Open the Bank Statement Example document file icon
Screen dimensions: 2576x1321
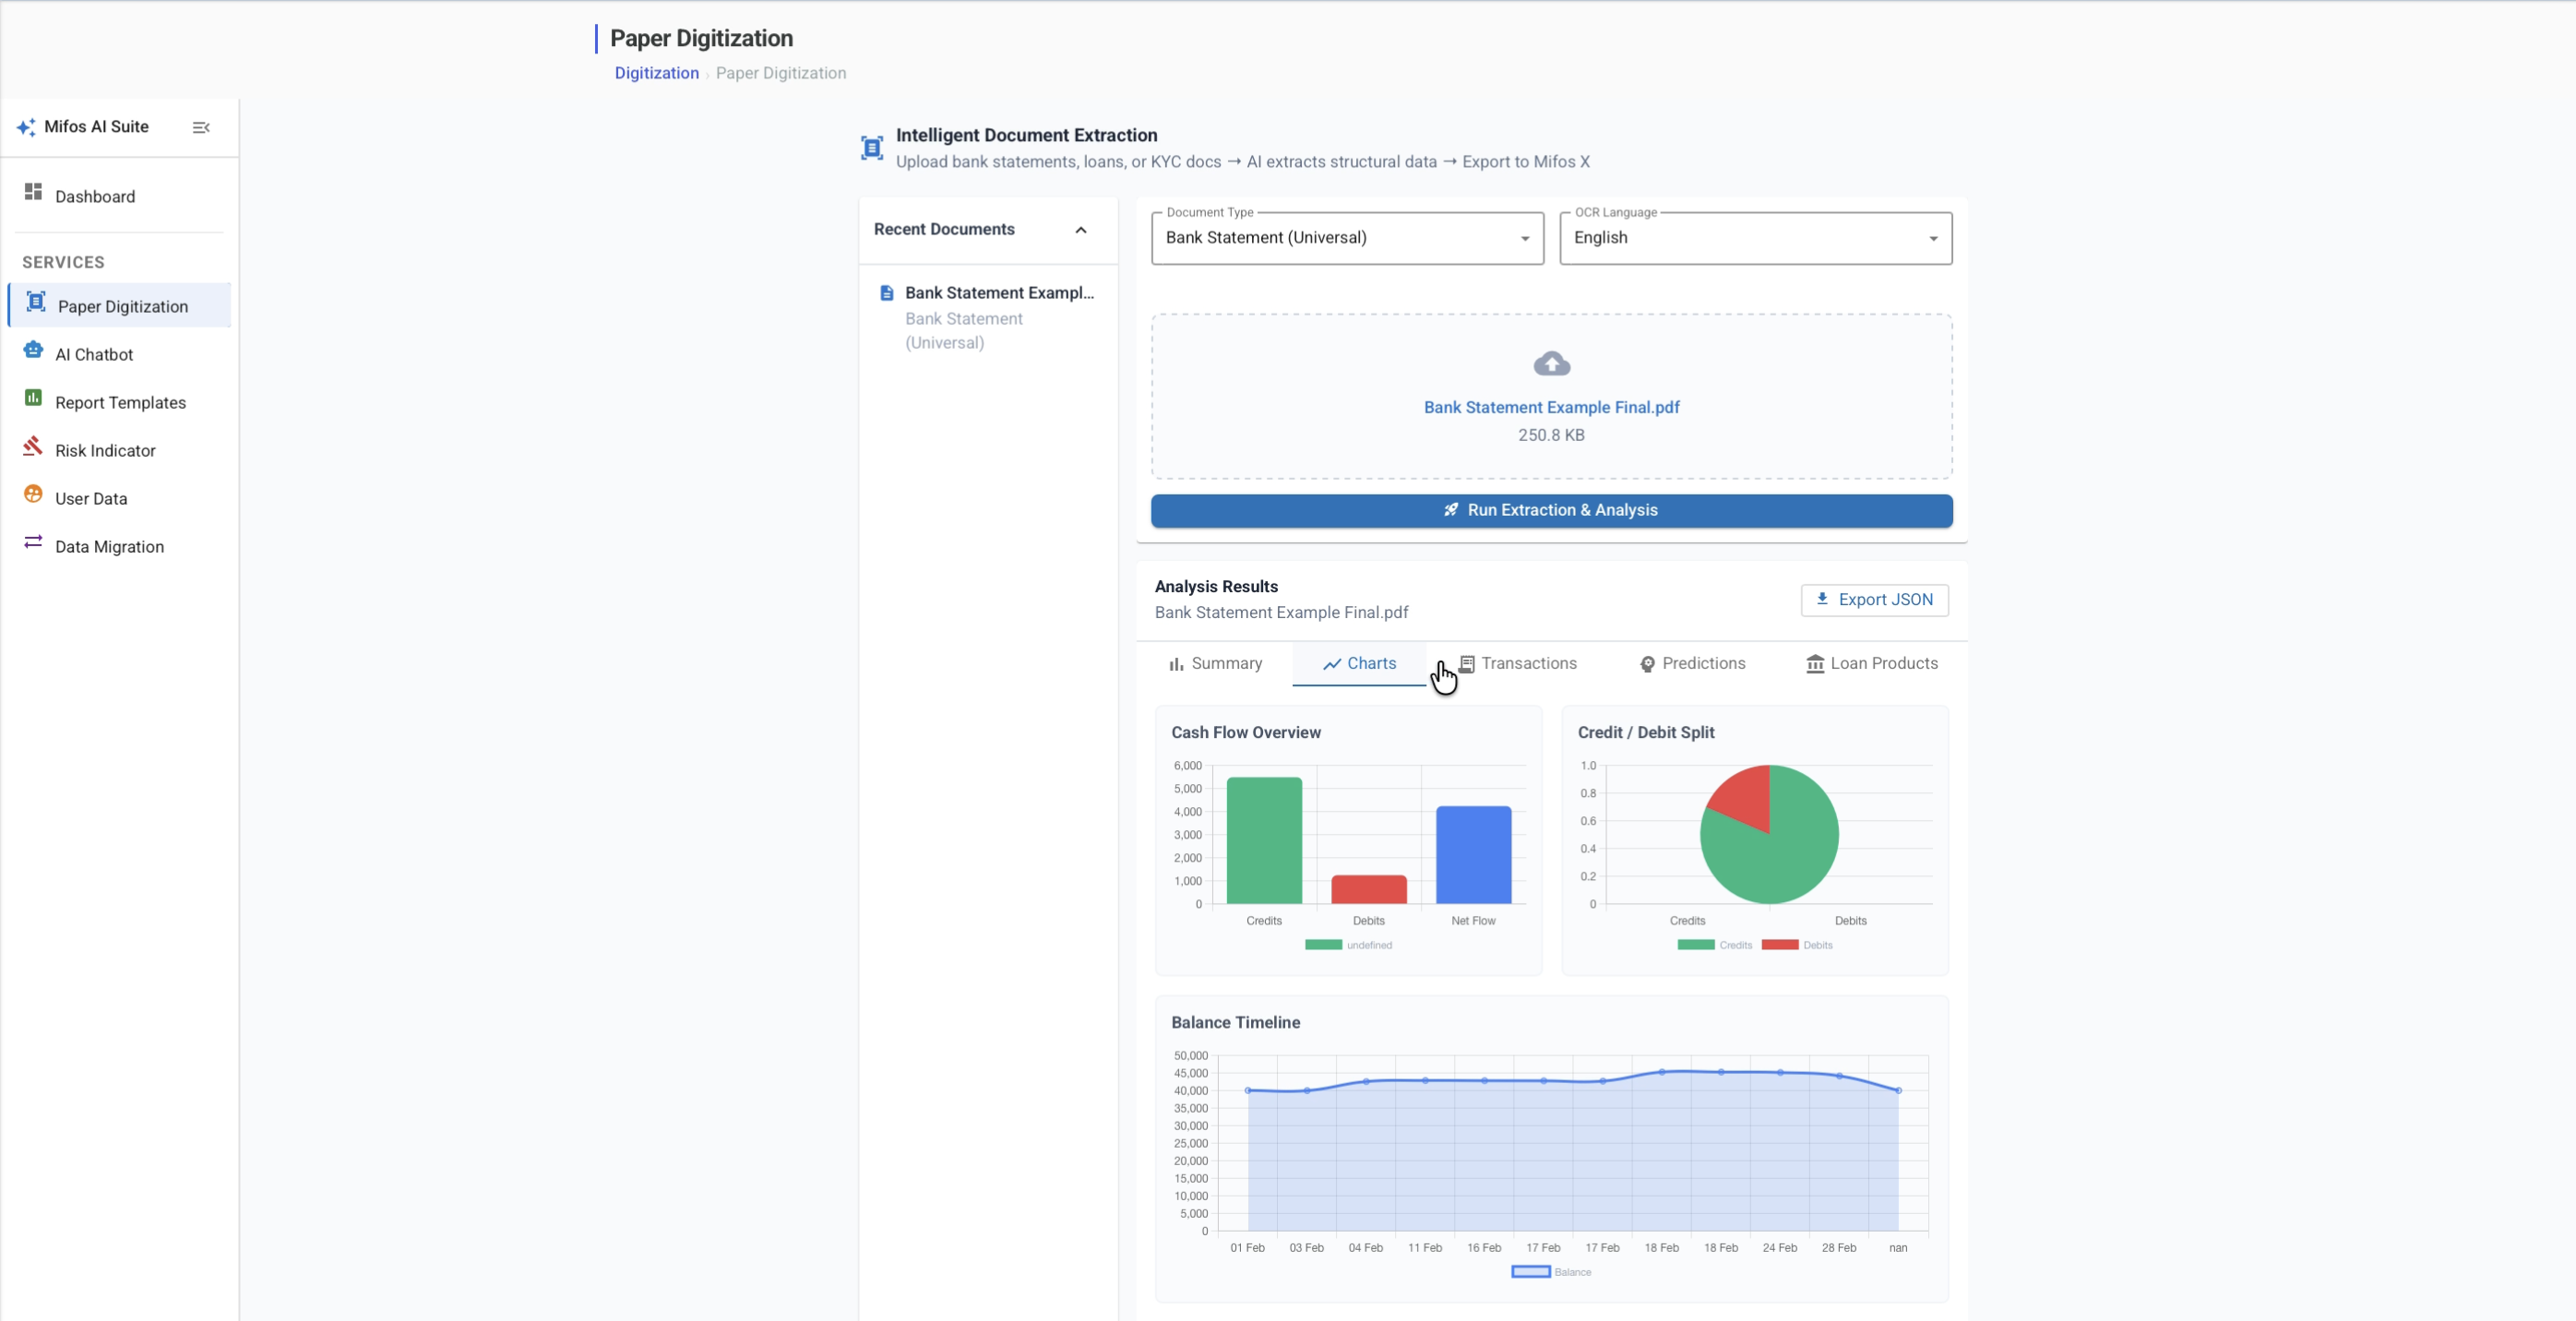coord(886,293)
